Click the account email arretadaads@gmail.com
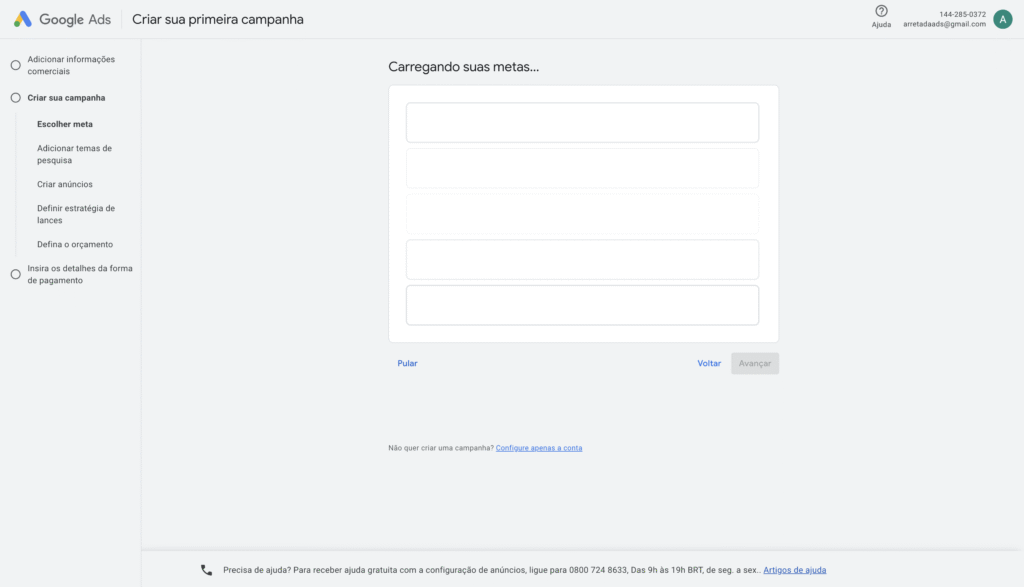The image size is (1024, 587). click(944, 24)
